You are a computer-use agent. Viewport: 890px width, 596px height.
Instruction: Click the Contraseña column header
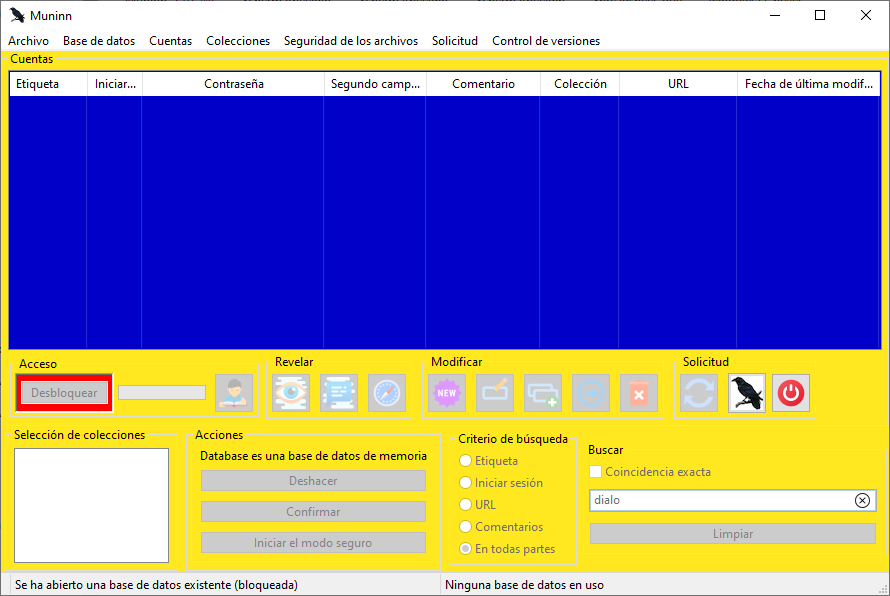click(234, 84)
